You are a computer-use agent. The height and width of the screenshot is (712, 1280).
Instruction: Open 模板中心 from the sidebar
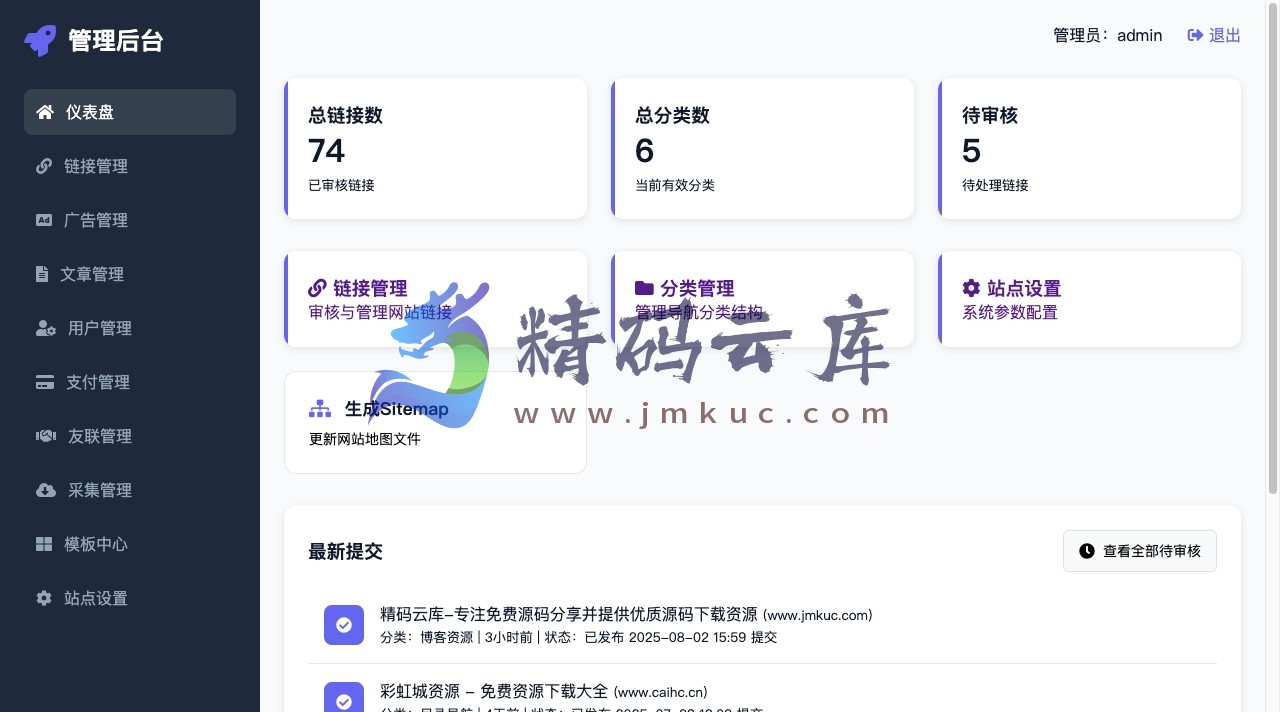click(x=130, y=544)
